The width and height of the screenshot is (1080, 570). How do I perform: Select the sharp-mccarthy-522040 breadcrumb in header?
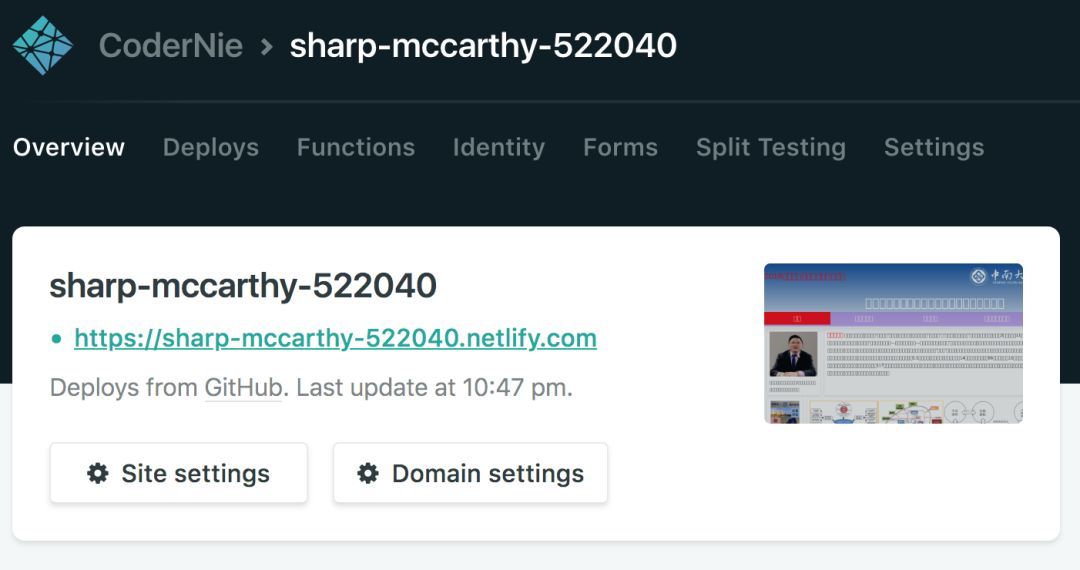483,46
